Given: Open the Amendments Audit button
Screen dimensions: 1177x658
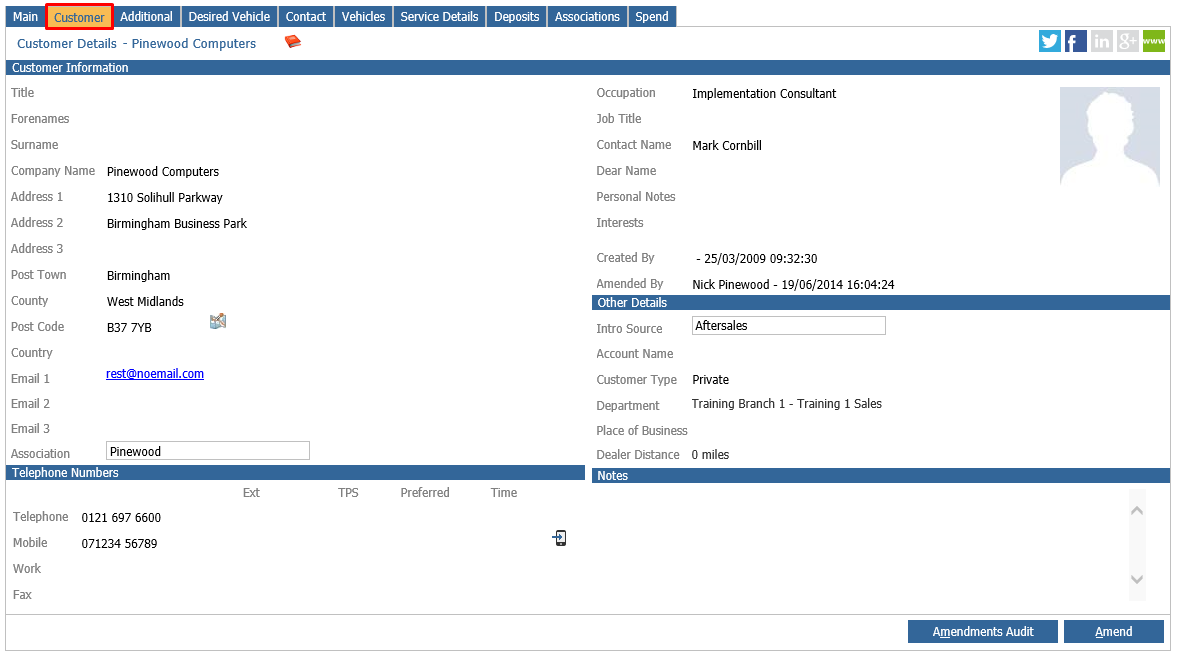Looking at the screenshot, I should point(982,631).
